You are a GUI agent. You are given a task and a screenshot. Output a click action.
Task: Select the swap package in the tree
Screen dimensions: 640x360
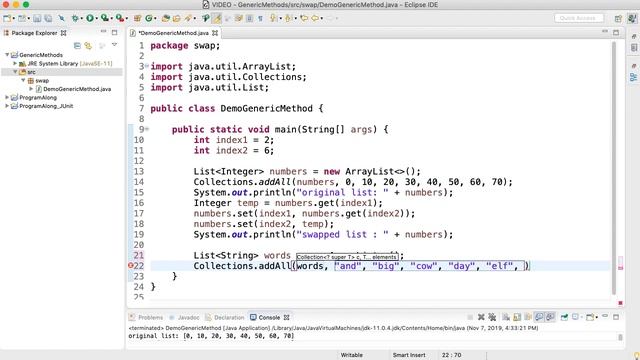pyautogui.click(x=42, y=80)
